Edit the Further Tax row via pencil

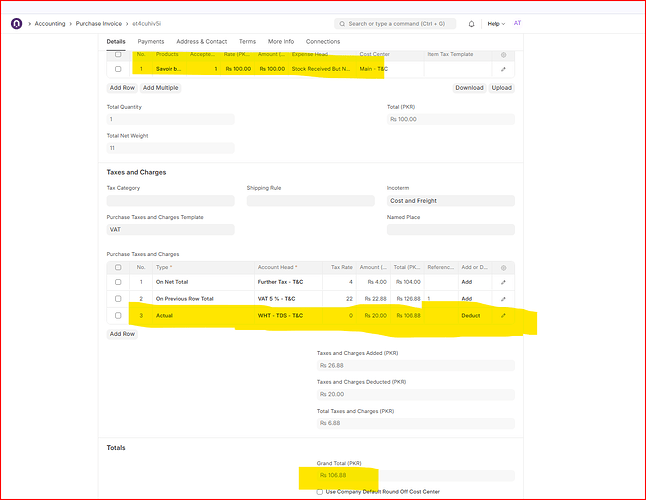click(503, 283)
